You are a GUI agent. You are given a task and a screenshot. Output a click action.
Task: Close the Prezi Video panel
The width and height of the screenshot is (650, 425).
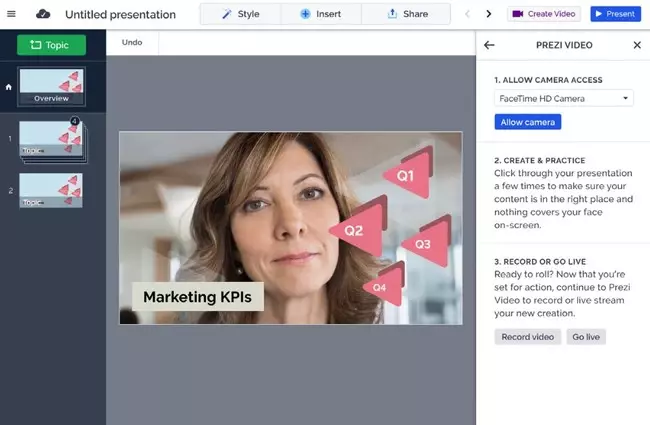point(637,45)
